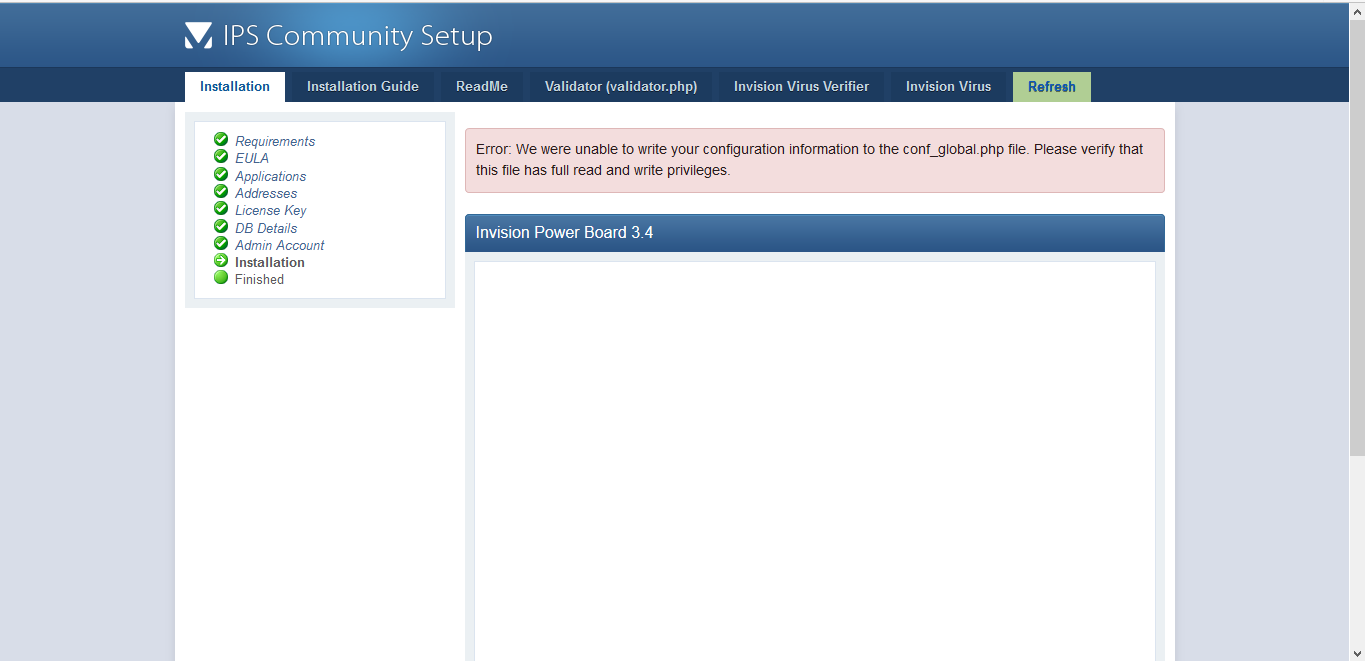Open the Invision Virus tab
Image resolution: width=1365 pixels, height=661 pixels.
[949, 87]
